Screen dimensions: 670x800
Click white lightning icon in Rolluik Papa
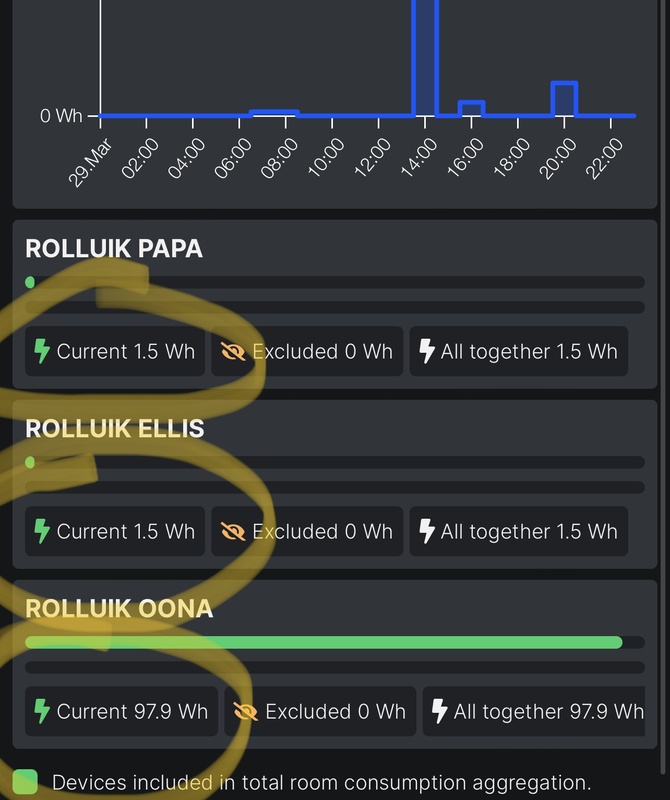(427, 352)
